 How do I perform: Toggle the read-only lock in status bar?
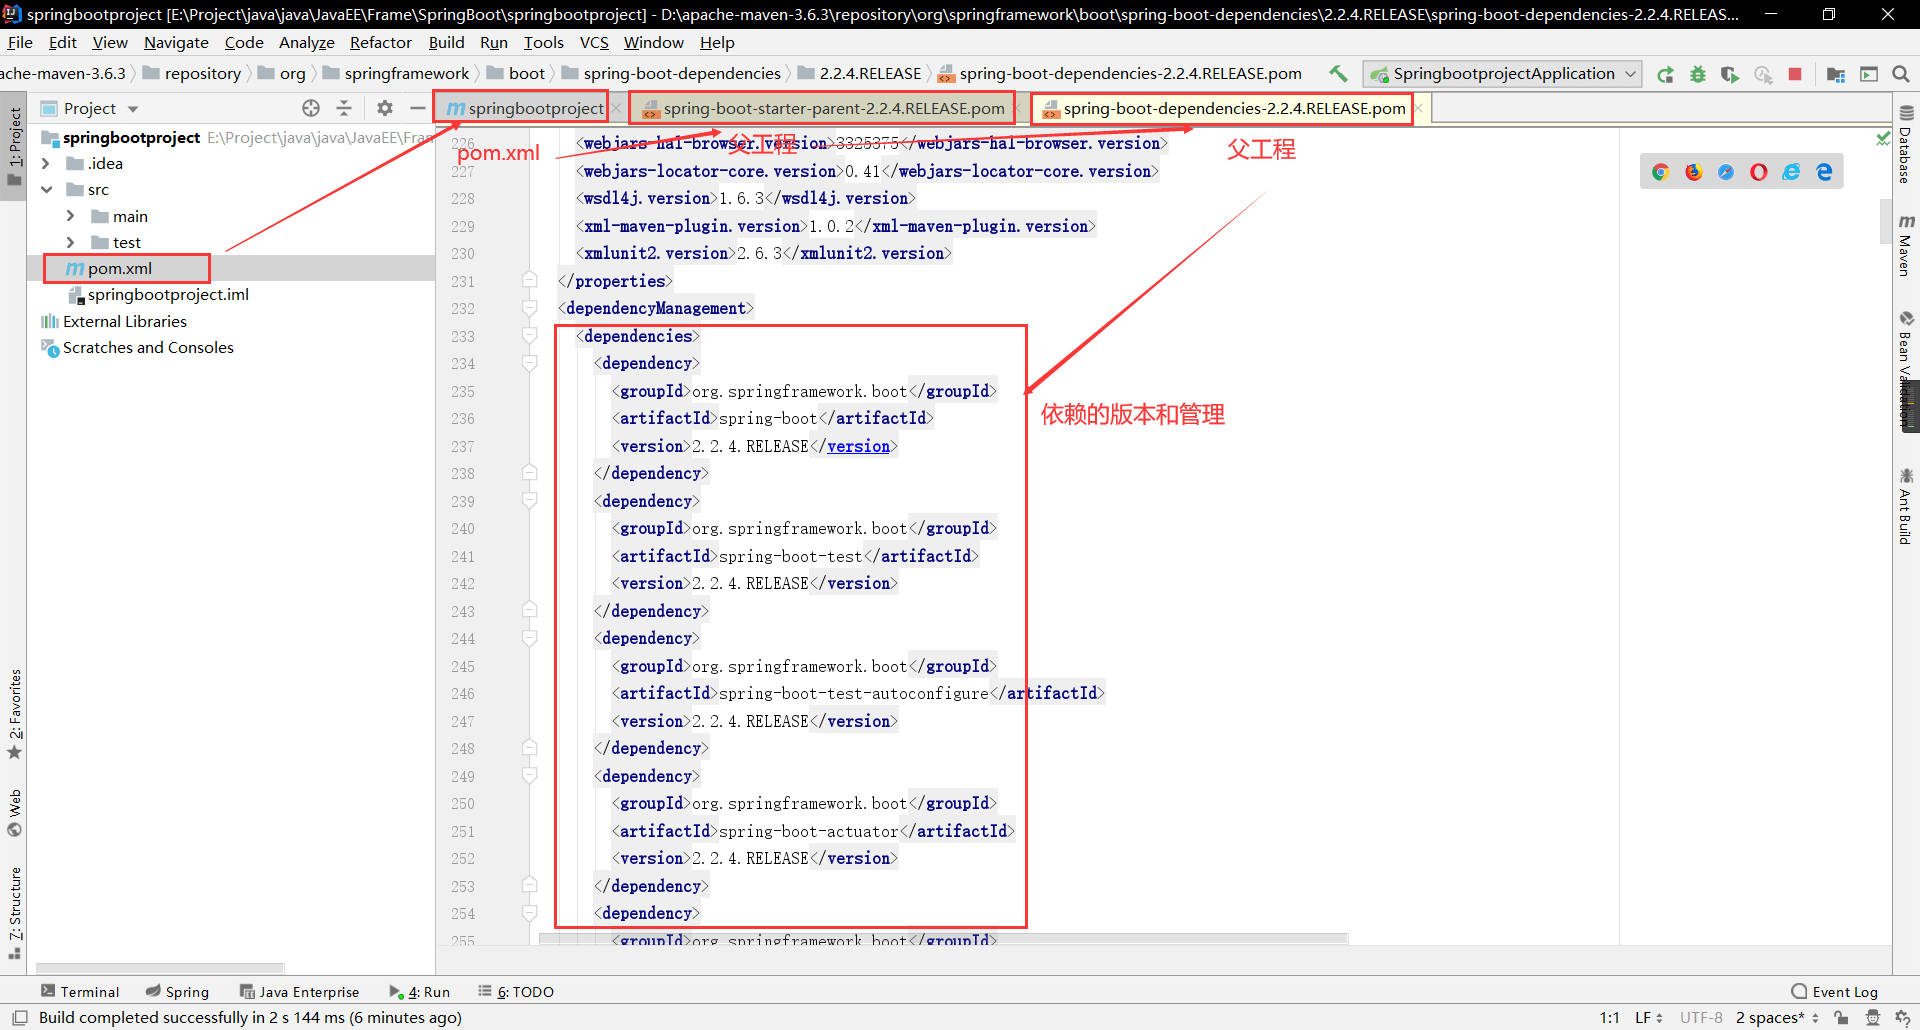[x=1841, y=1018]
